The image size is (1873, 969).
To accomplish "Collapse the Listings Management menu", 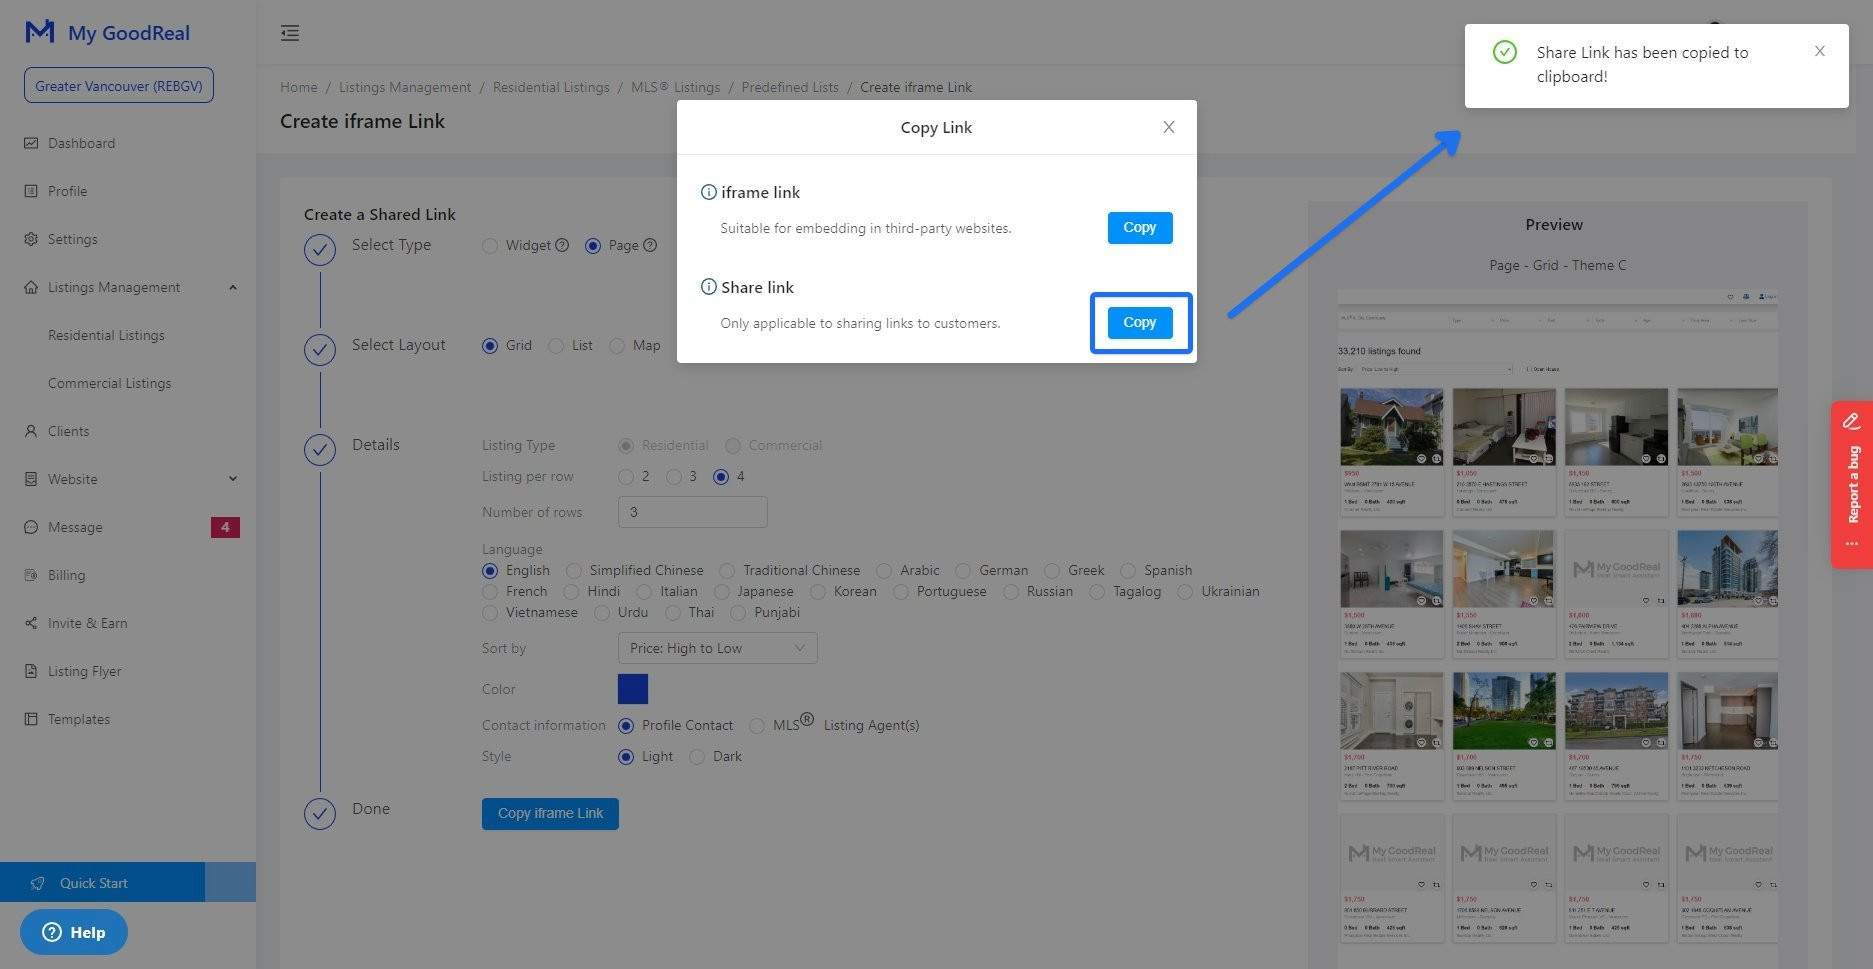I will (233, 288).
